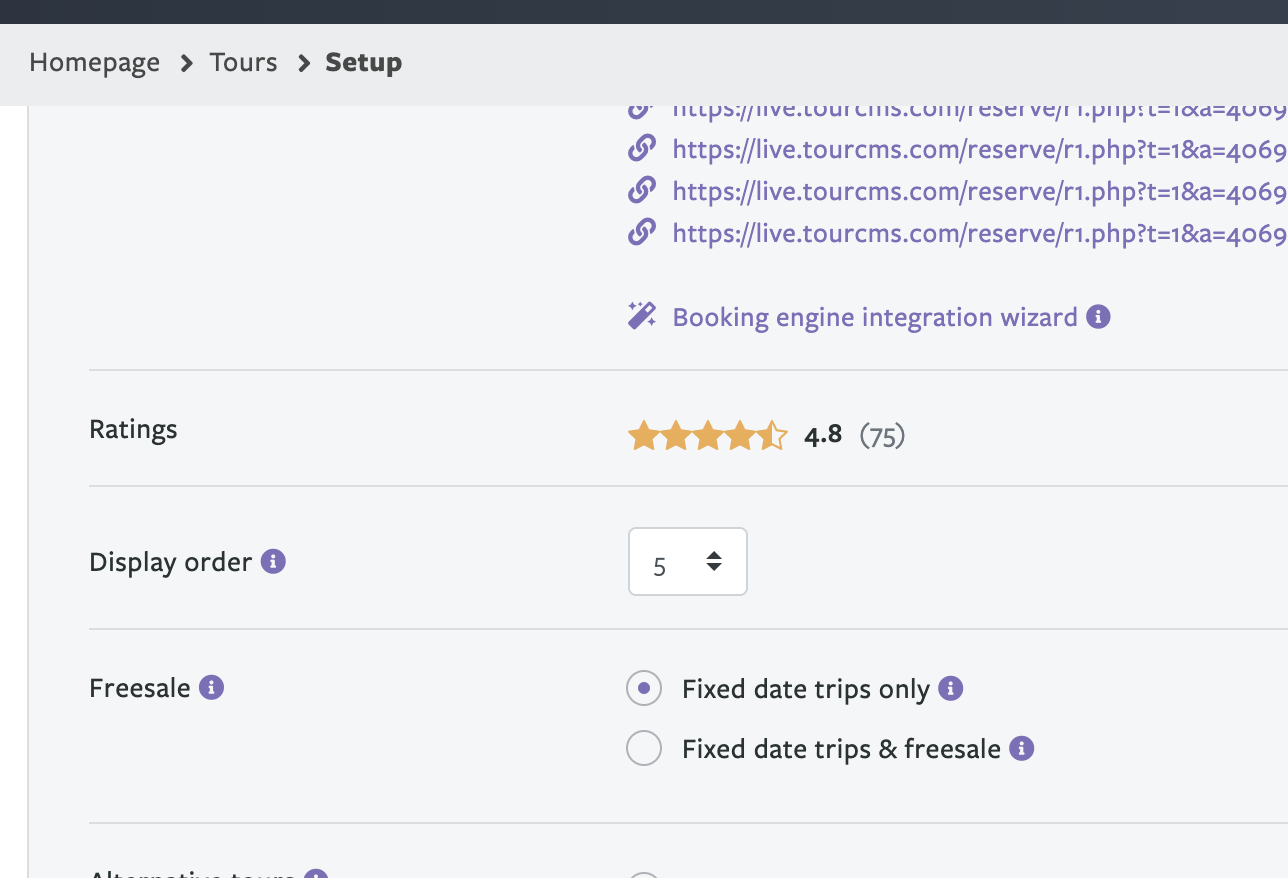Click info icon next to Fixed date trips only

(951, 689)
